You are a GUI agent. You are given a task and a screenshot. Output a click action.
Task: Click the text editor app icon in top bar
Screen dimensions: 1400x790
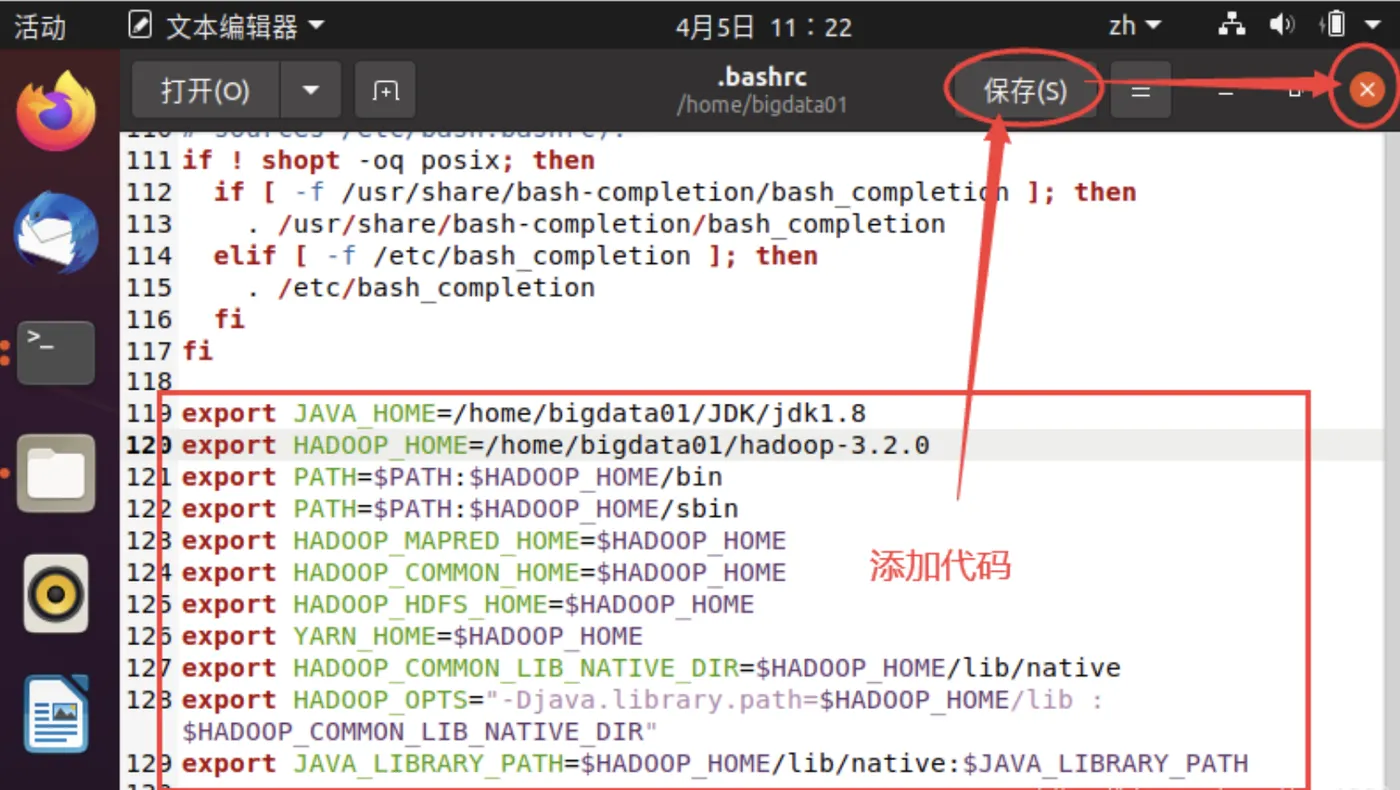click(141, 25)
